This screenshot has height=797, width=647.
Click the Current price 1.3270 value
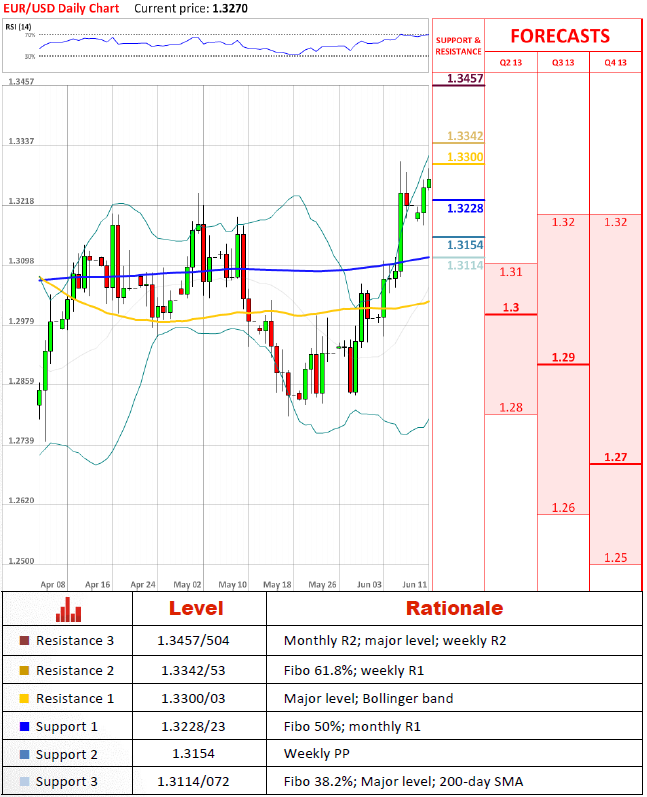tap(230, 9)
